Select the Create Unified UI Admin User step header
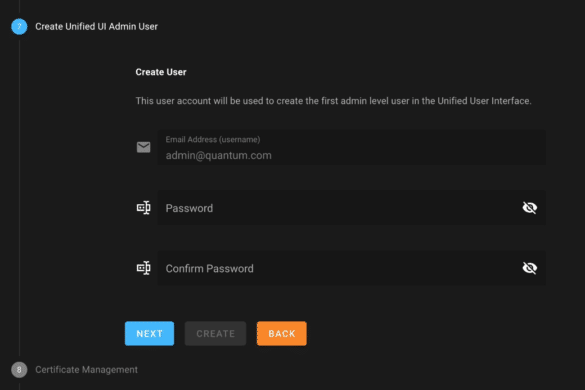Image resolution: width=585 pixels, height=390 pixels. 96,26
